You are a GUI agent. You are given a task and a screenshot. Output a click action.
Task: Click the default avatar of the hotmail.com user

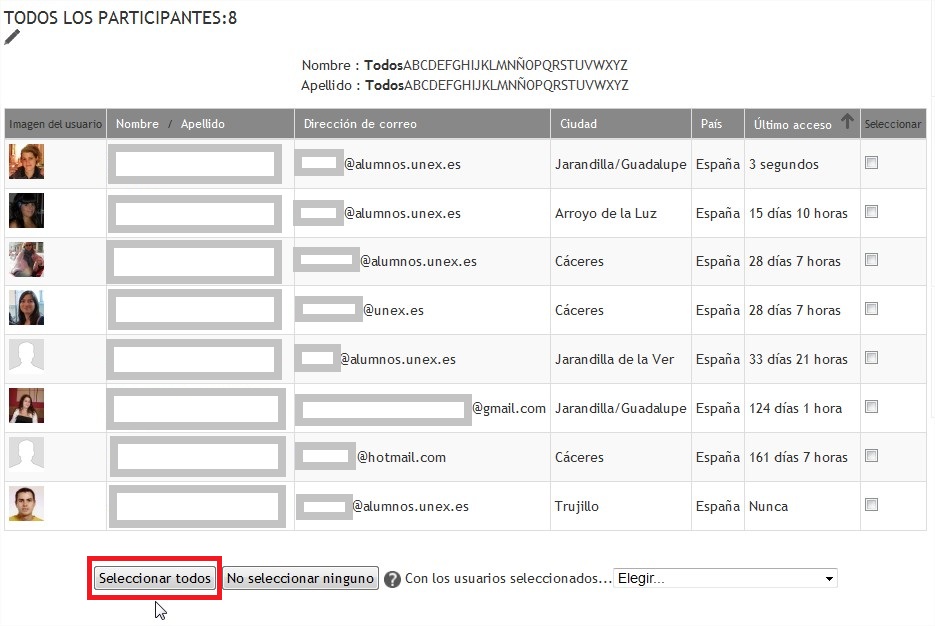coord(26,456)
